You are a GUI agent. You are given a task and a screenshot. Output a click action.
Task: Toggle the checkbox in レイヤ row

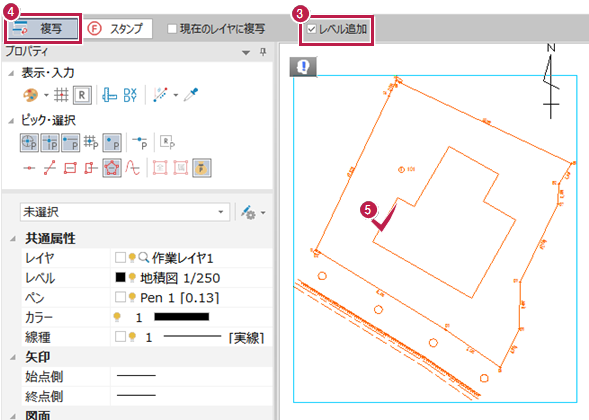120,258
